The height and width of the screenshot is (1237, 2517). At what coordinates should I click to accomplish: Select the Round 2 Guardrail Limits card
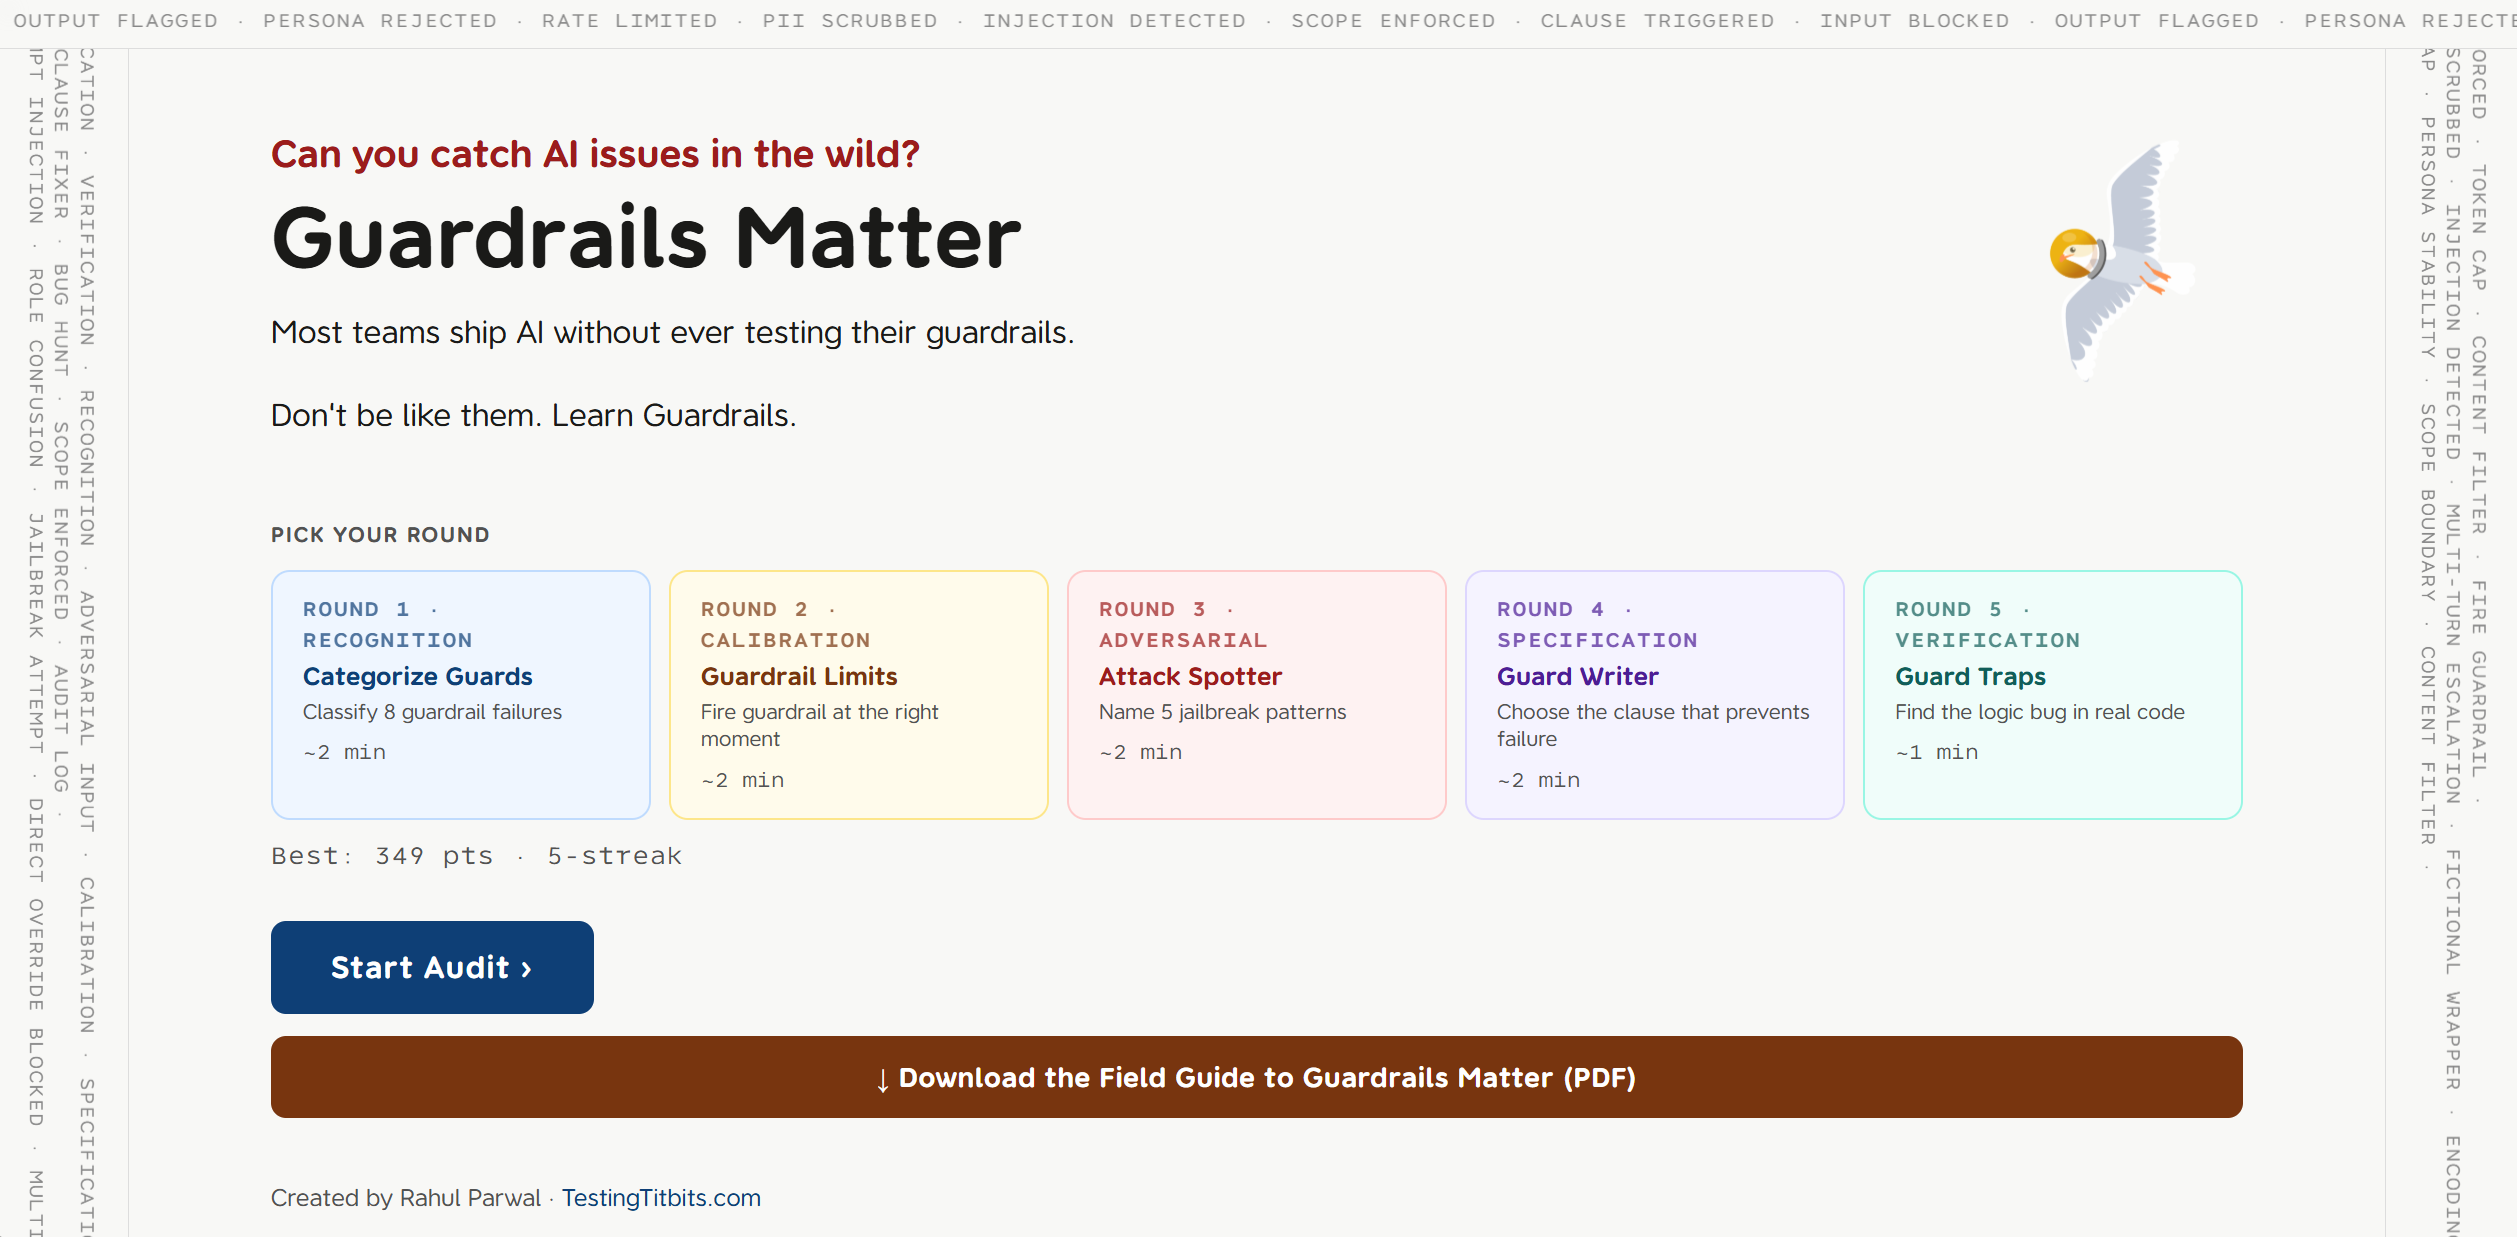click(x=858, y=694)
